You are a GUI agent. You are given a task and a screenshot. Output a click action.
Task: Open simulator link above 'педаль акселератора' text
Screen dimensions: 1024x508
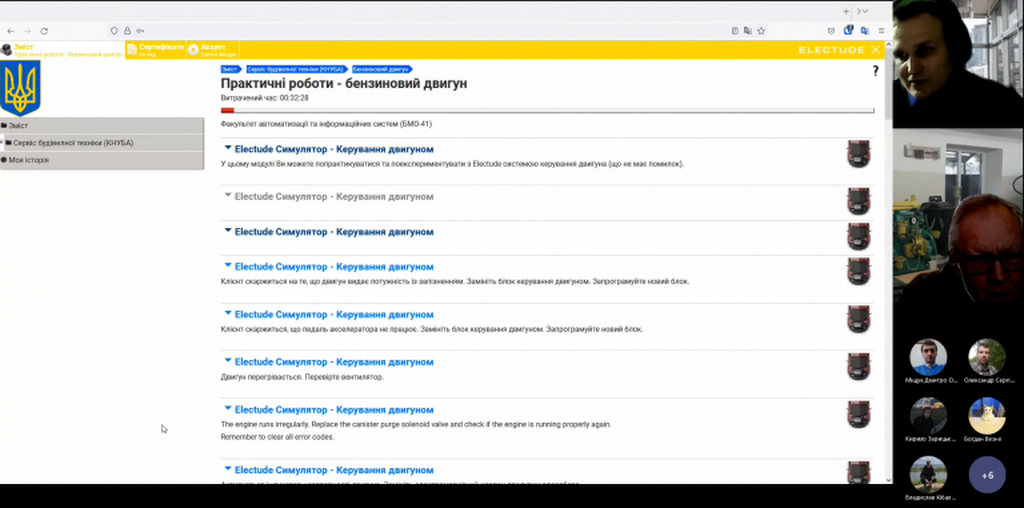point(334,314)
